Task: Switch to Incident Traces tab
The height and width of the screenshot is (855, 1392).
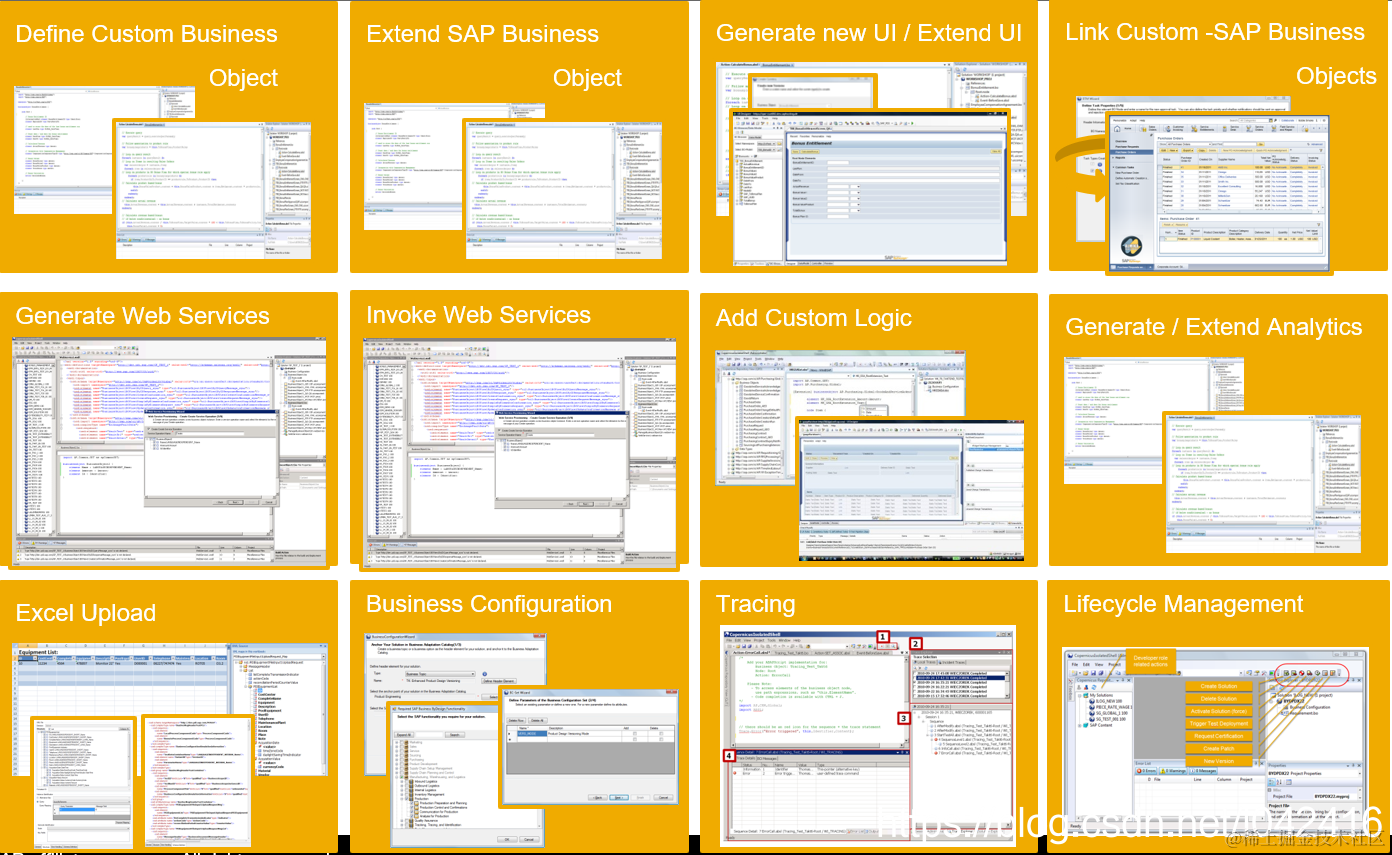Action: pos(952,662)
